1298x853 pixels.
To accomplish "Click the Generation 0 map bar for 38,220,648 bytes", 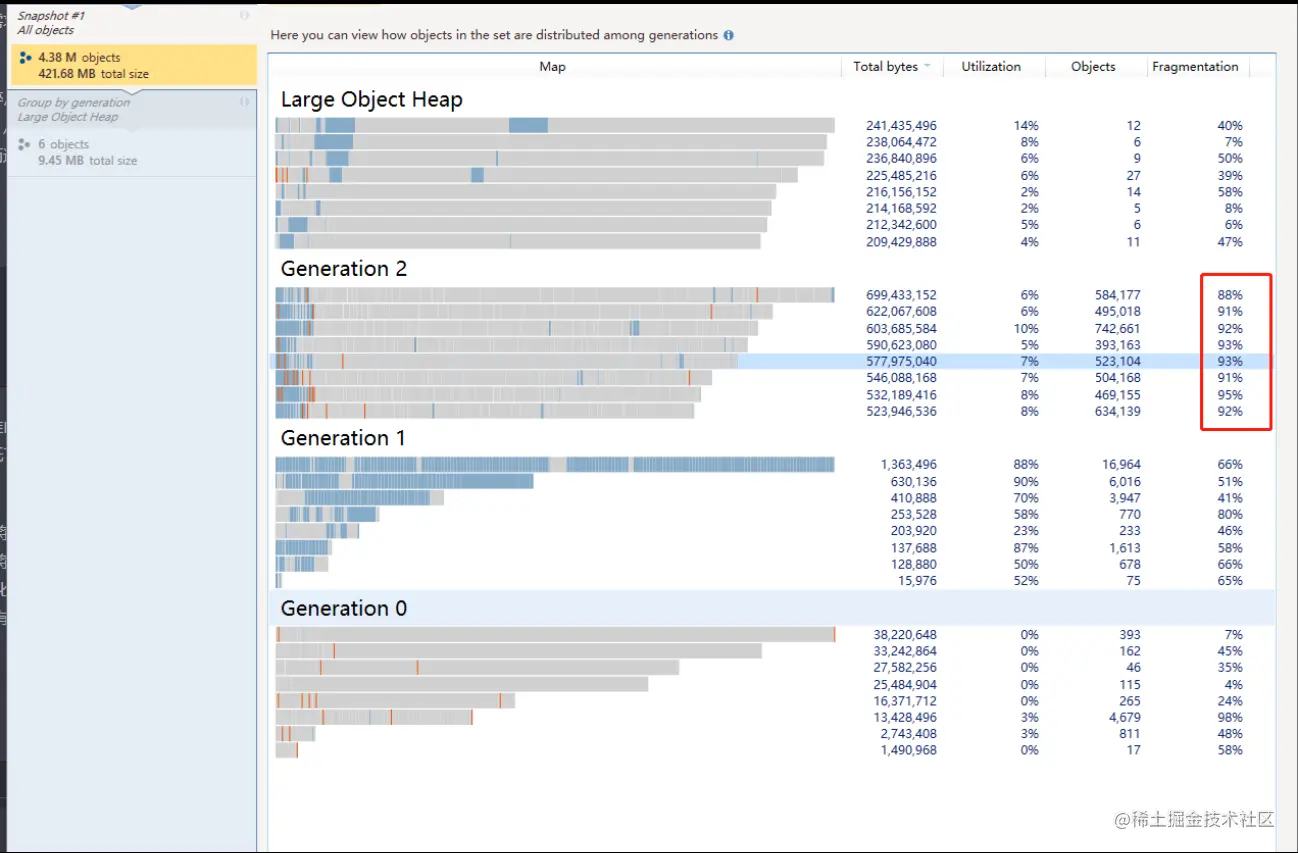I will pos(554,634).
